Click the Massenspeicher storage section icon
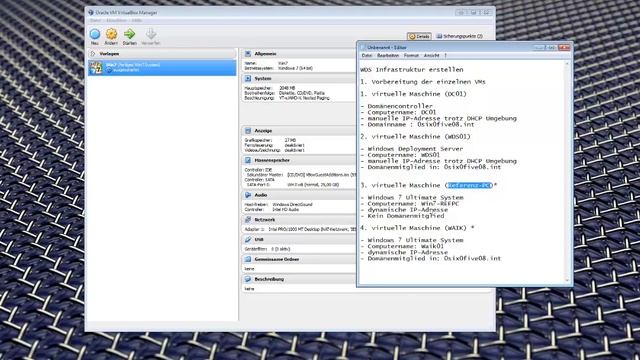This screenshot has width=640, height=360. [x=248, y=160]
